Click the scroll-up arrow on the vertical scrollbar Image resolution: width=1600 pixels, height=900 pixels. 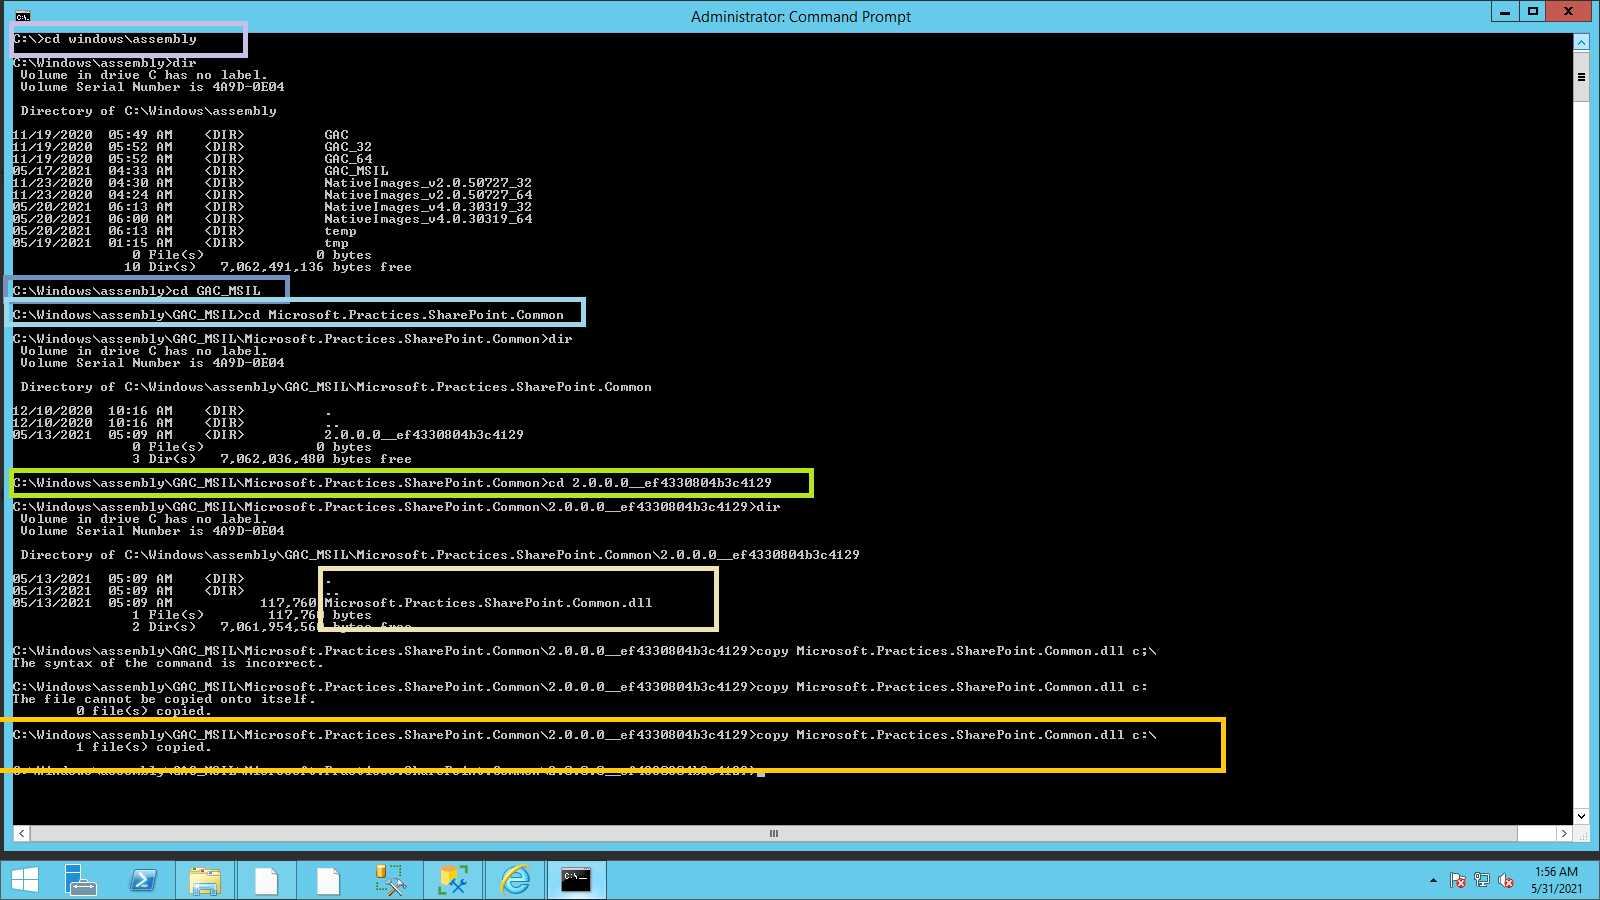[x=1582, y=41]
